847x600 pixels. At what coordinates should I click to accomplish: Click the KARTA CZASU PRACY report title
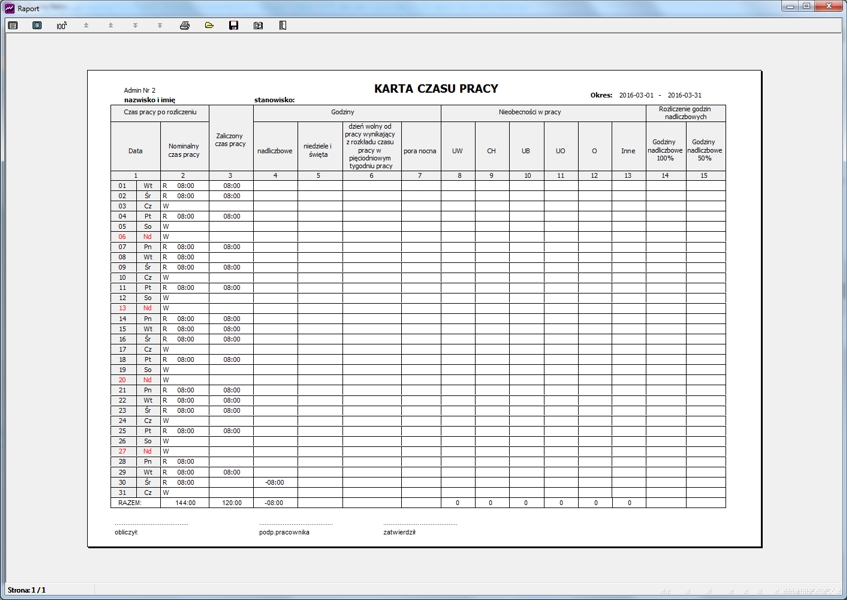coord(435,89)
